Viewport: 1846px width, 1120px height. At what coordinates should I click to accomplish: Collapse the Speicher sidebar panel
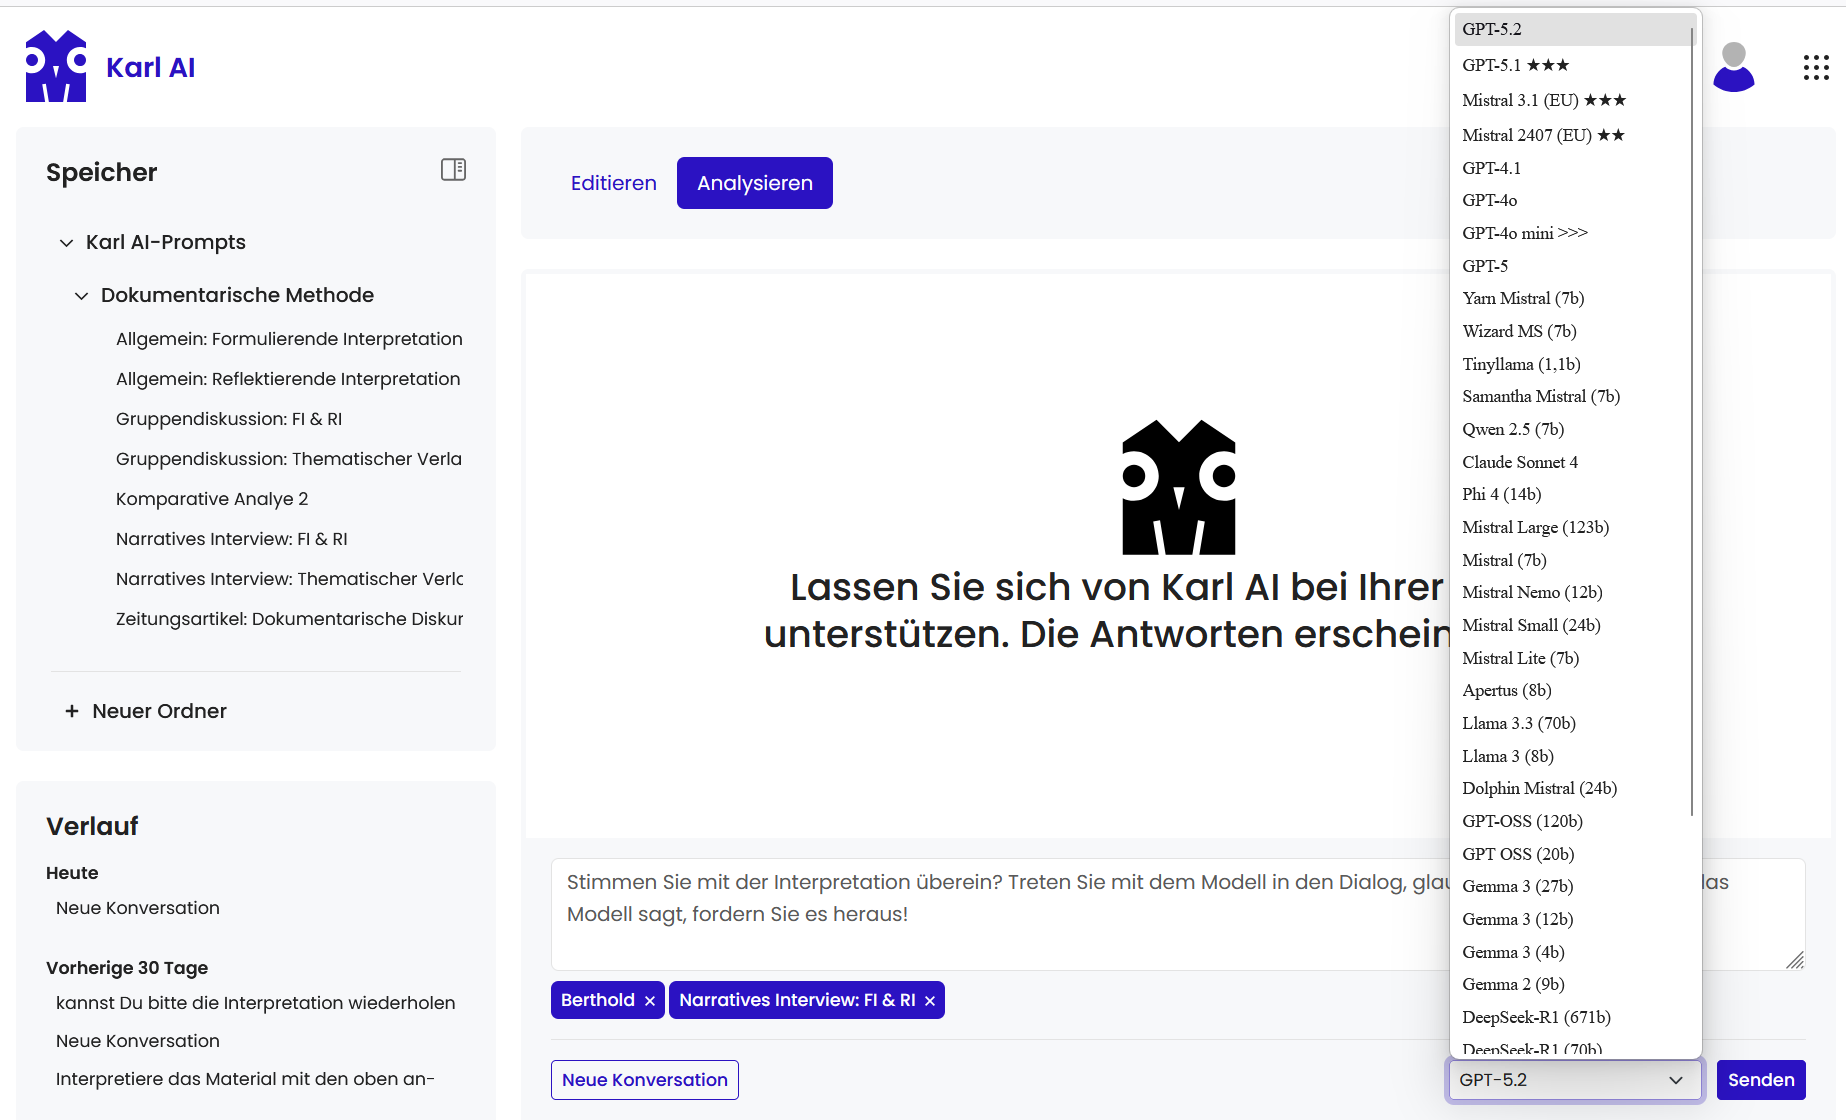pos(453,170)
